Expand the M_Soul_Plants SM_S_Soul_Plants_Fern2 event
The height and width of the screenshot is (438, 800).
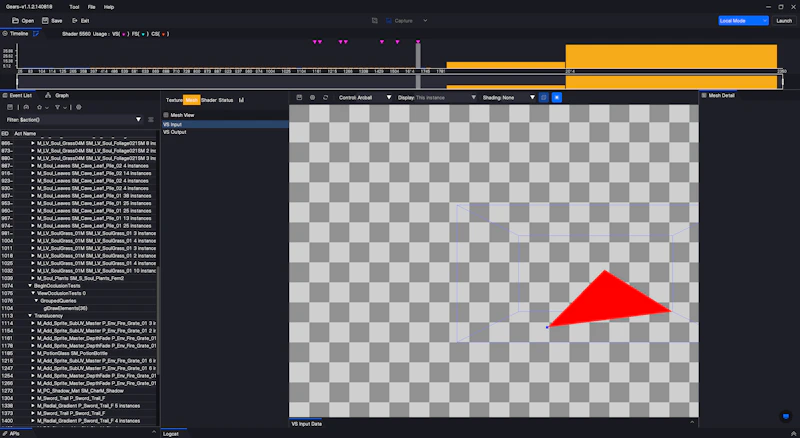click(x=33, y=278)
